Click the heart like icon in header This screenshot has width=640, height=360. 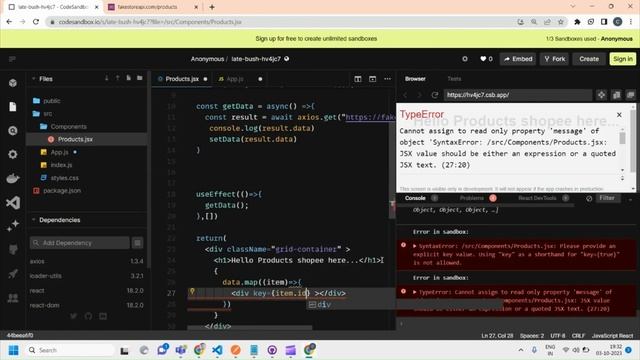[x=483, y=59]
